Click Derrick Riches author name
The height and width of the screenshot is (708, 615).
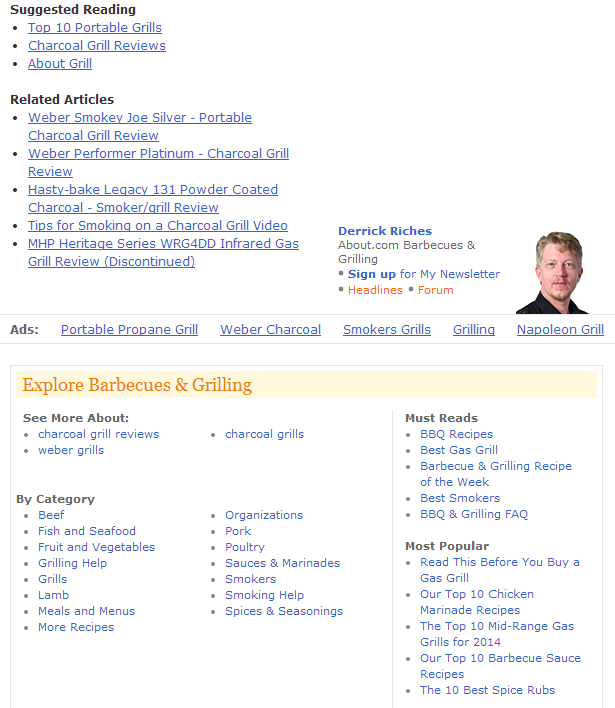(385, 231)
